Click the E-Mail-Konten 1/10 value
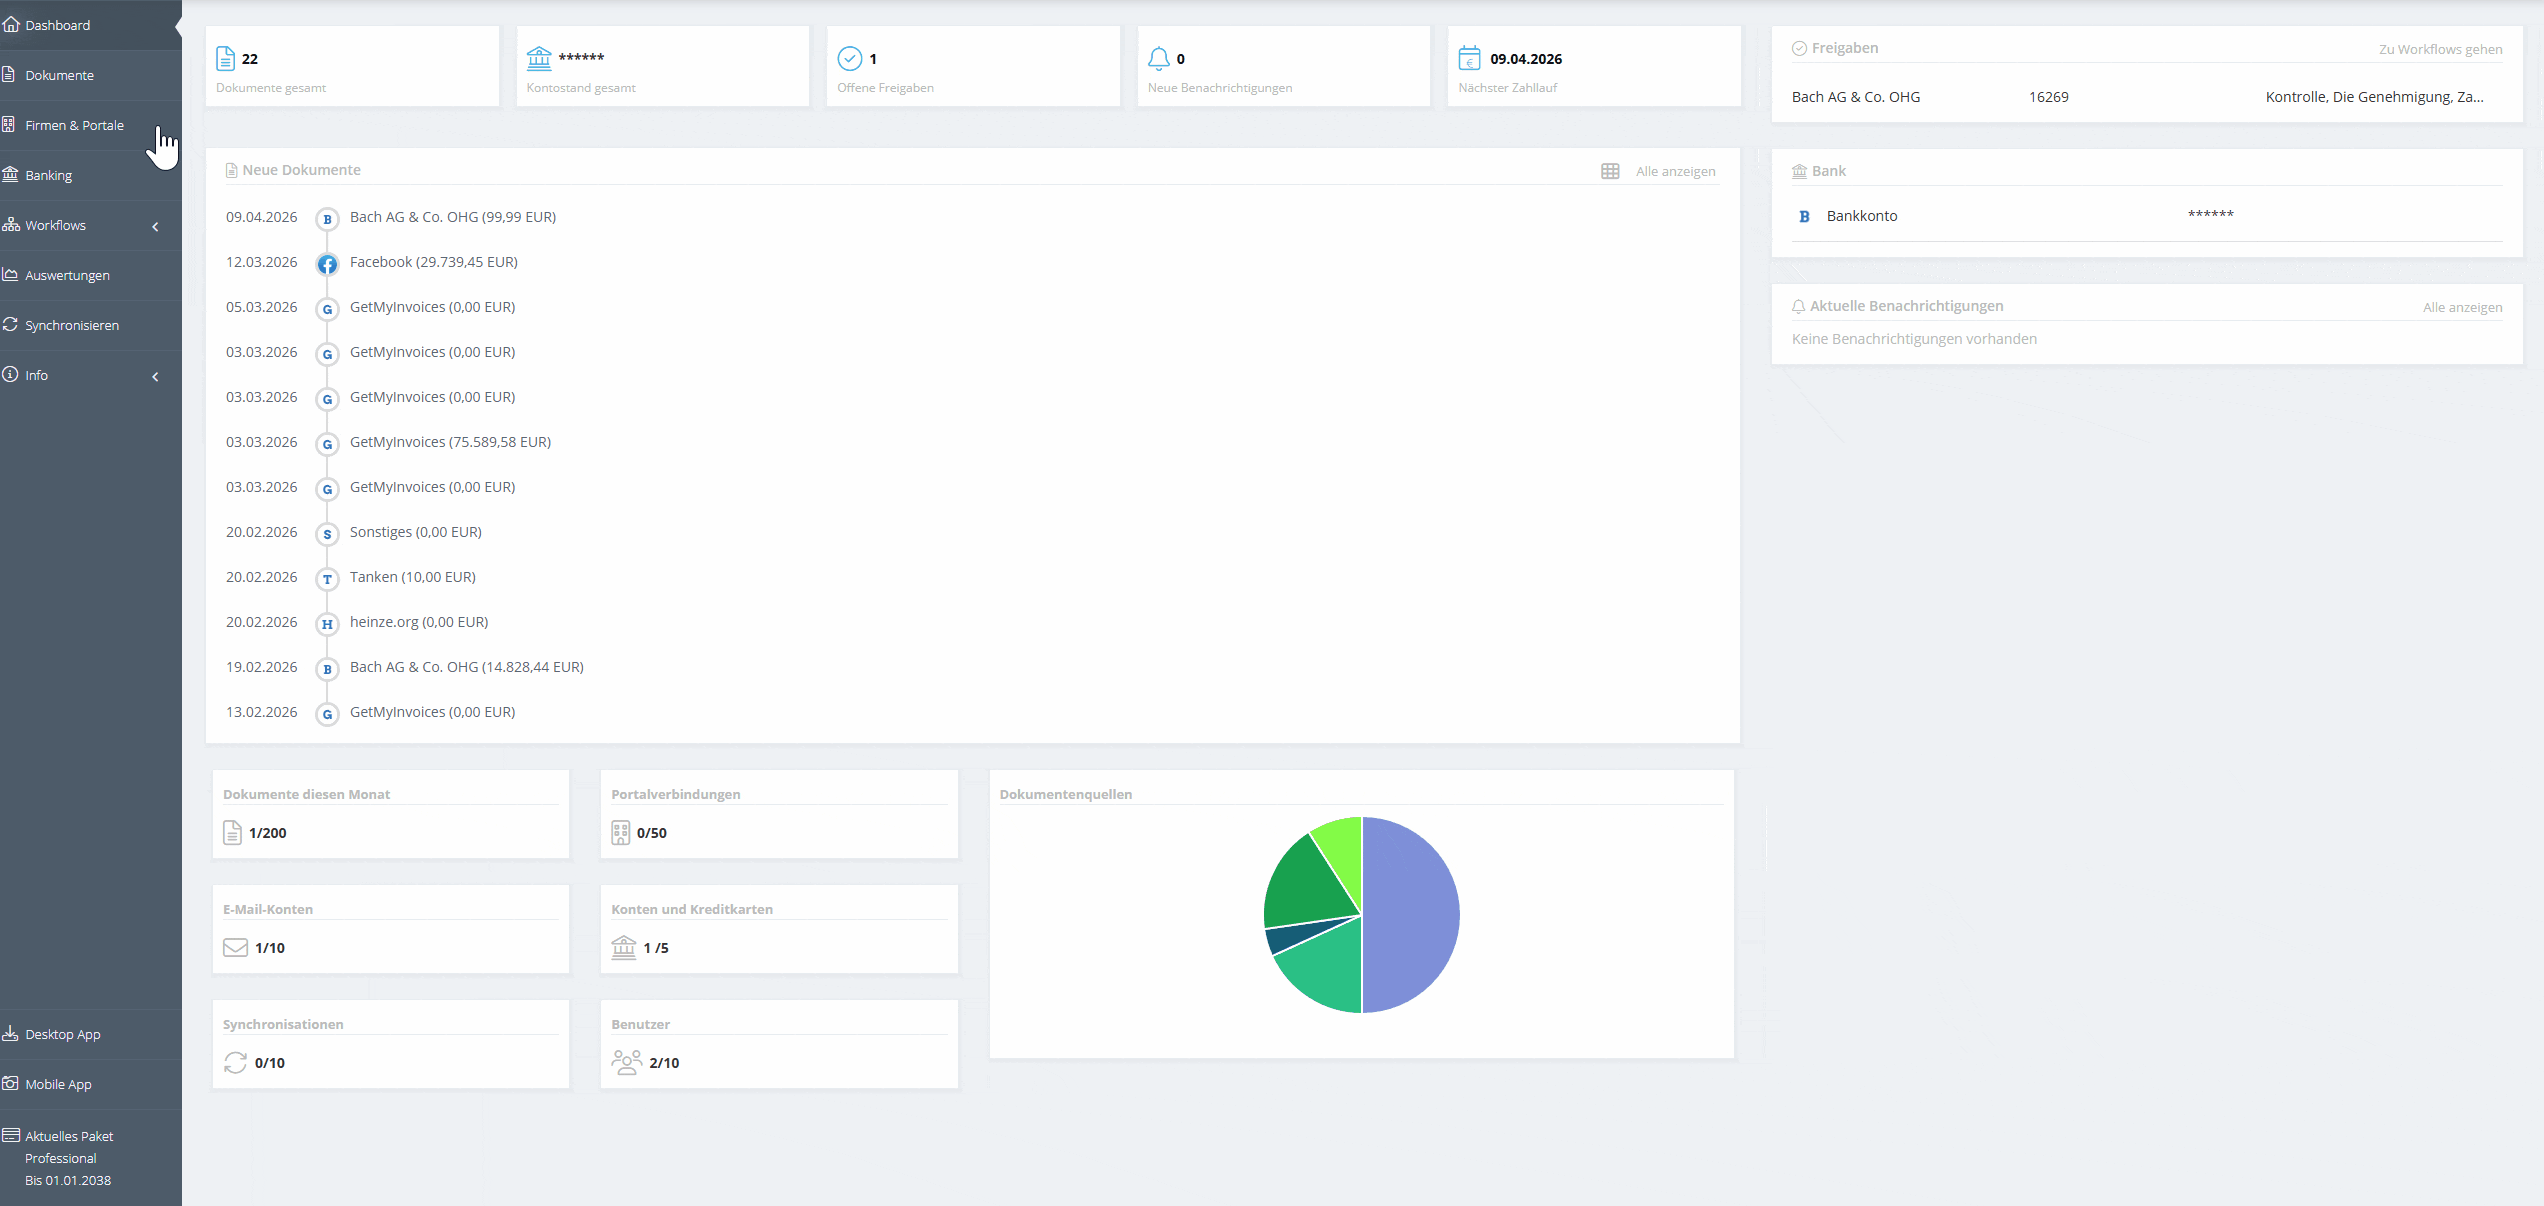The width and height of the screenshot is (2544, 1206). click(270, 948)
